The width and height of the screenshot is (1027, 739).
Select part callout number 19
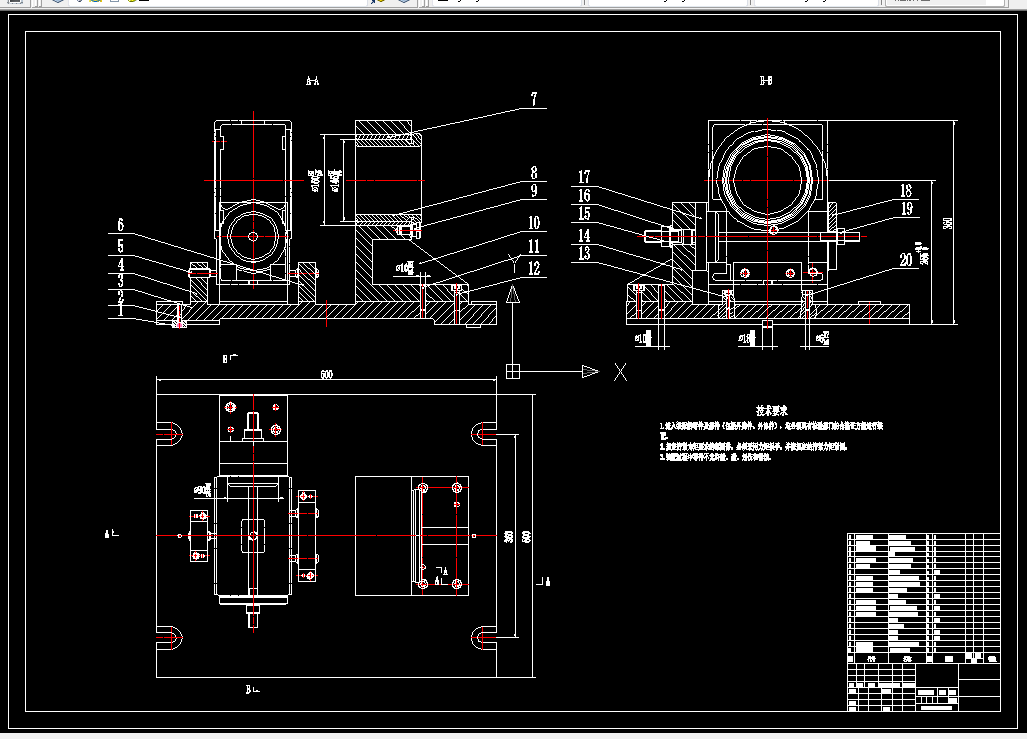pos(906,209)
